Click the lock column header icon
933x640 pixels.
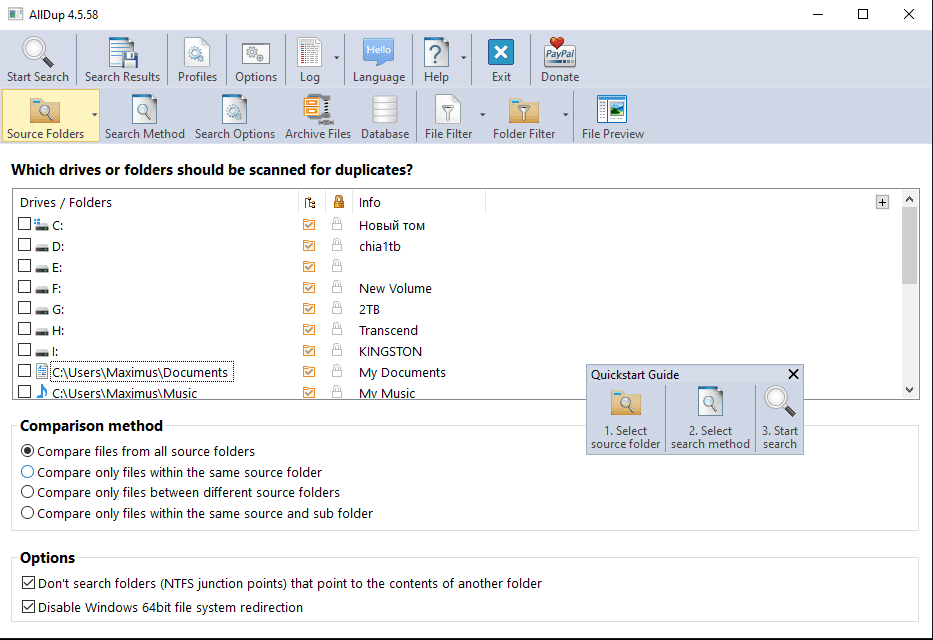pos(339,202)
